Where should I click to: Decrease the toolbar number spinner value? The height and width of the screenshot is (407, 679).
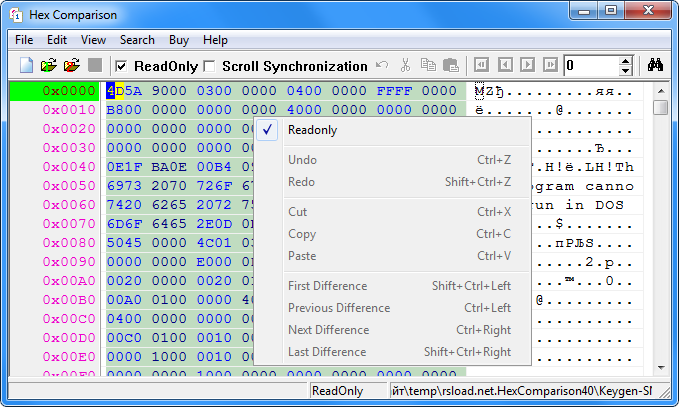click(626, 71)
